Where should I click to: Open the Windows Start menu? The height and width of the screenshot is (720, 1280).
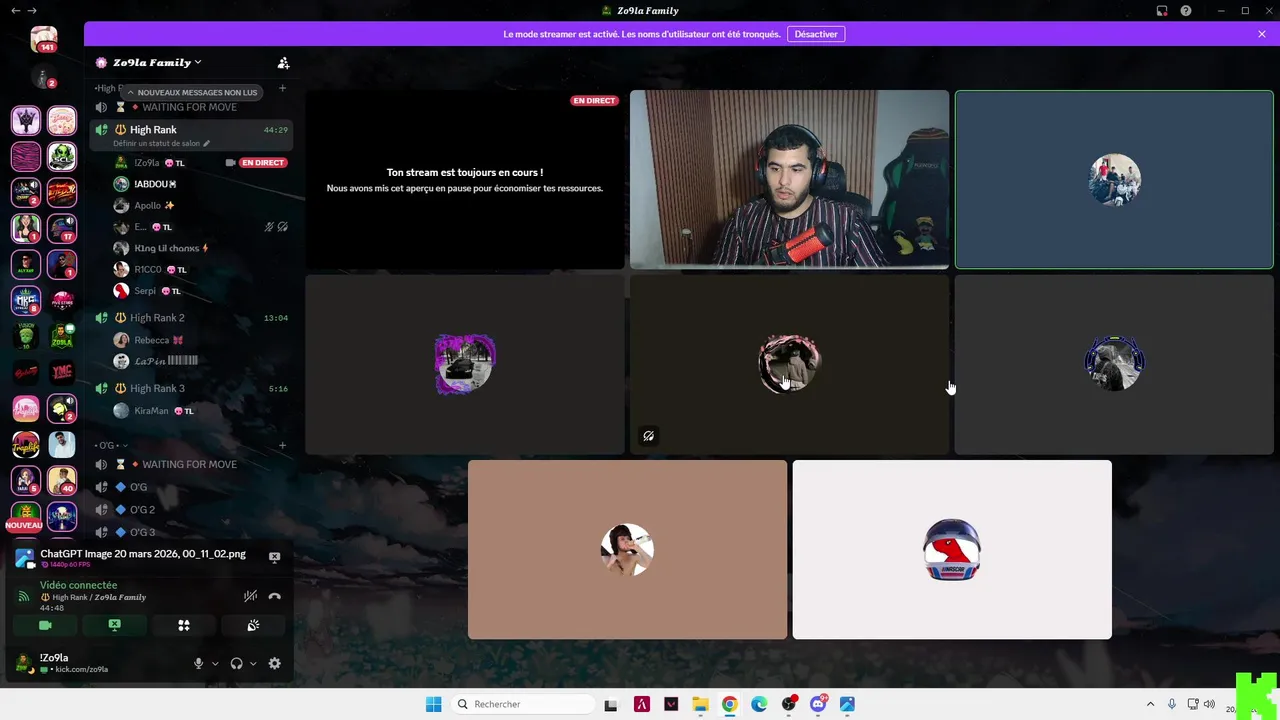433,704
